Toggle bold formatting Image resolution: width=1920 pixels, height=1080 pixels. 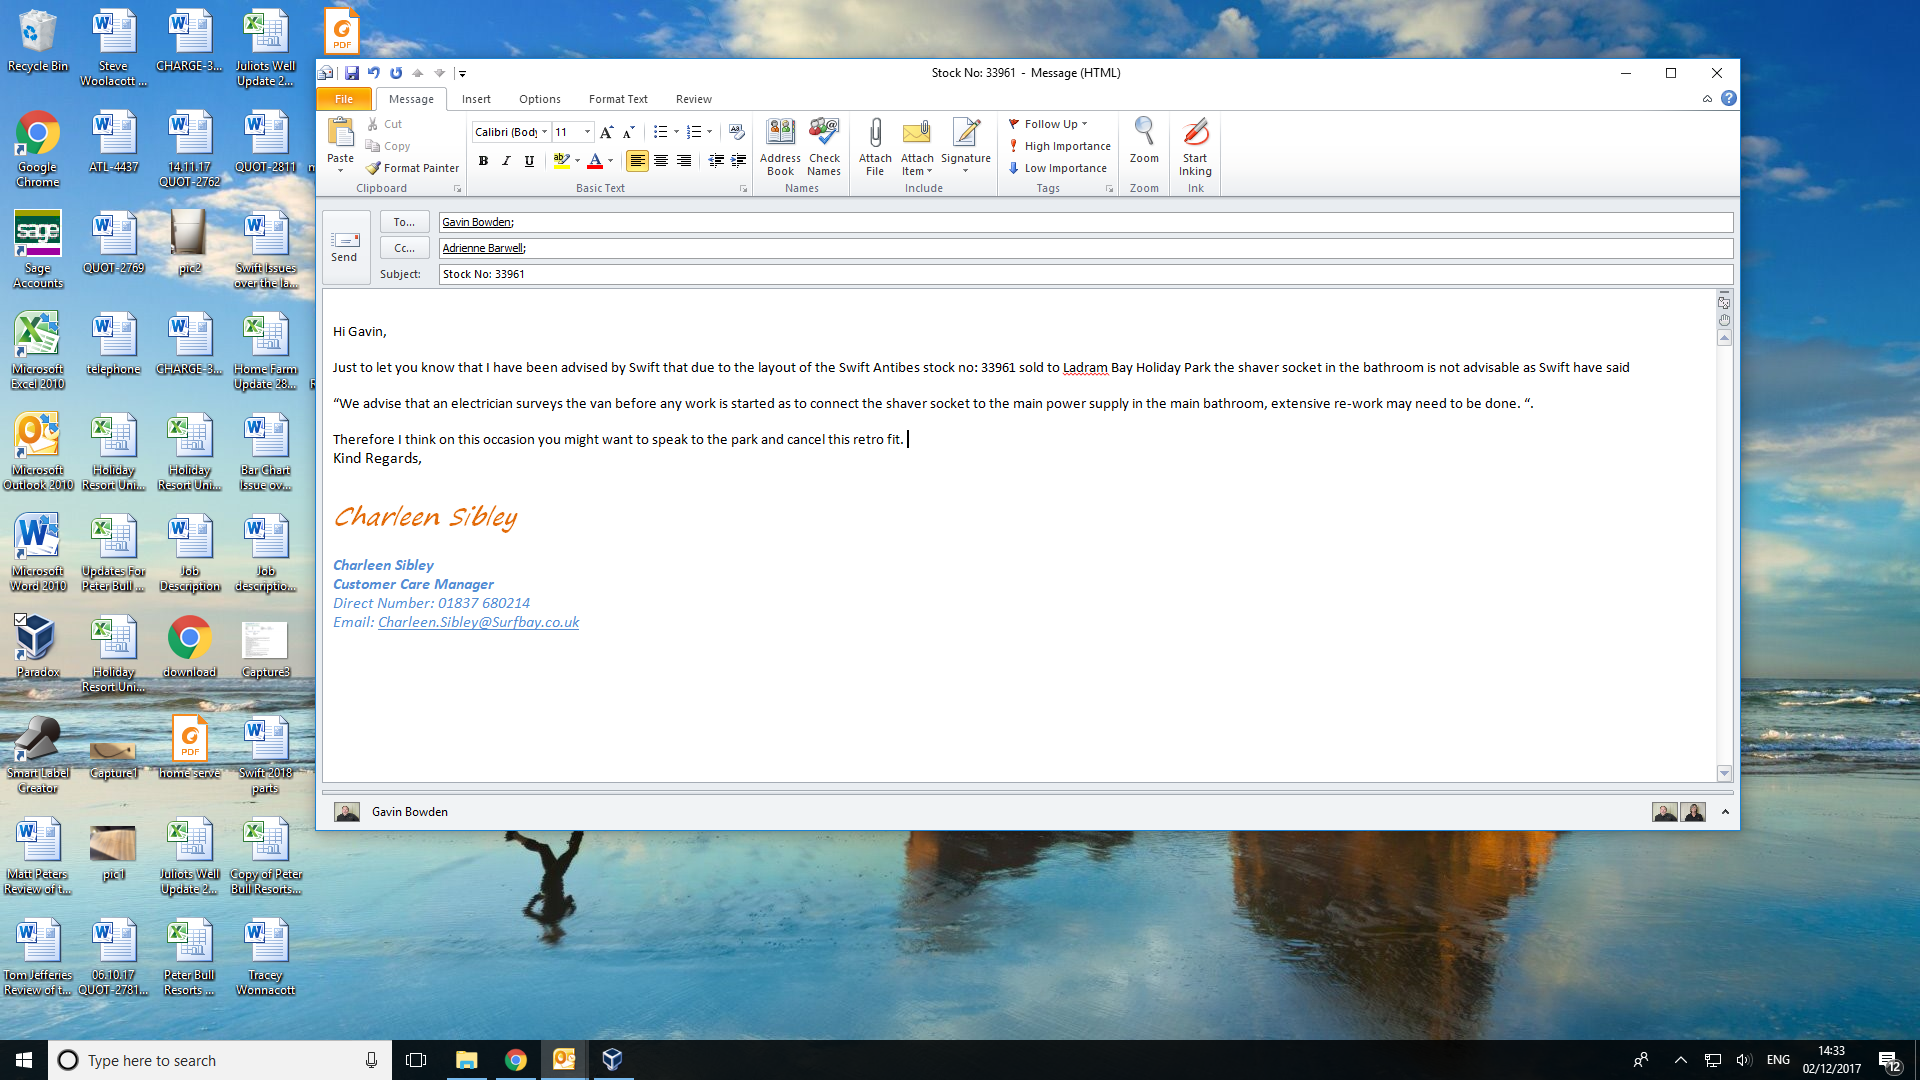[x=483, y=161]
